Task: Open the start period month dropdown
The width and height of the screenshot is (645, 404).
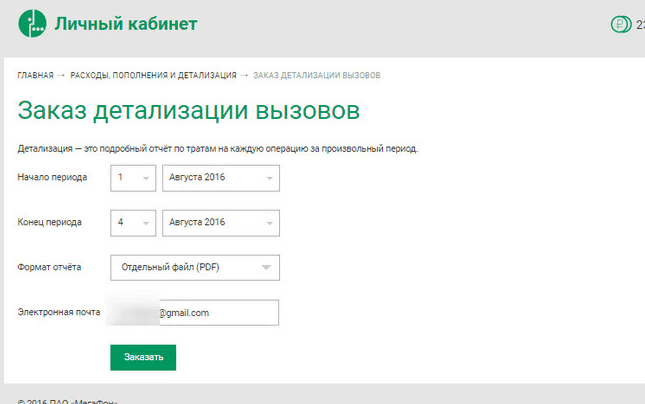Action: [220, 177]
